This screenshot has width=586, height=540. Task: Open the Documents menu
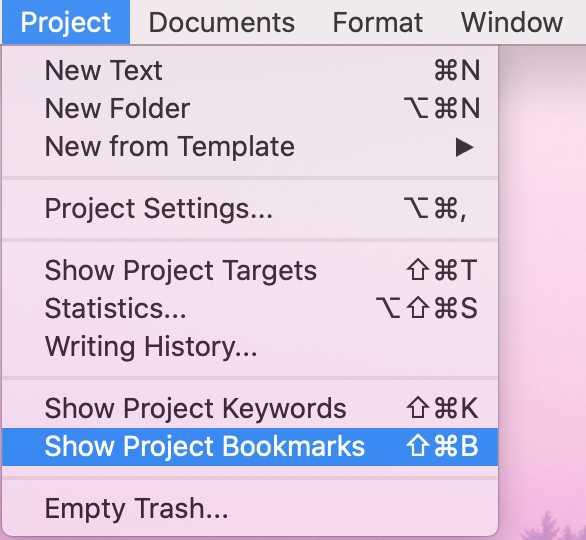(x=222, y=22)
